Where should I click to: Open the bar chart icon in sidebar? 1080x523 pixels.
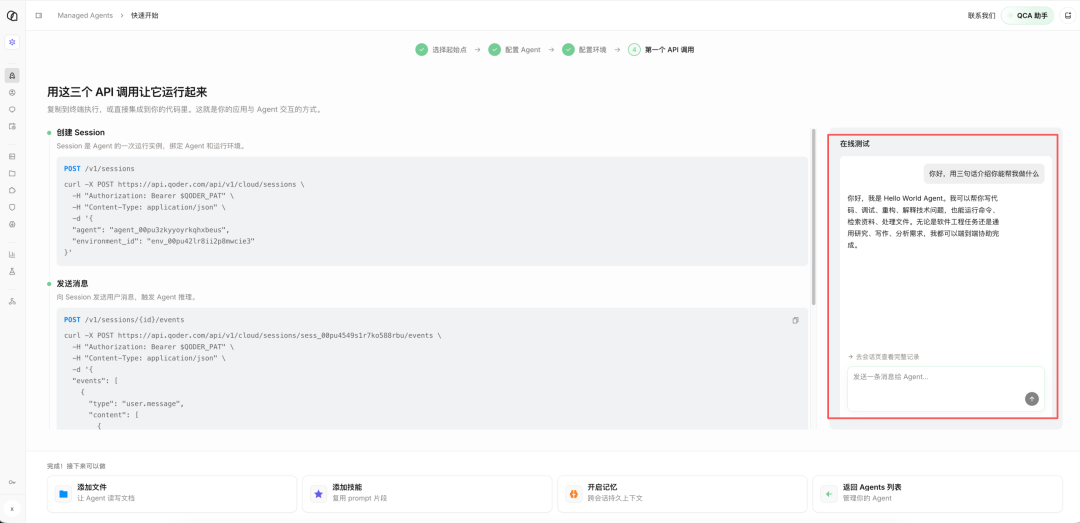pos(12,254)
